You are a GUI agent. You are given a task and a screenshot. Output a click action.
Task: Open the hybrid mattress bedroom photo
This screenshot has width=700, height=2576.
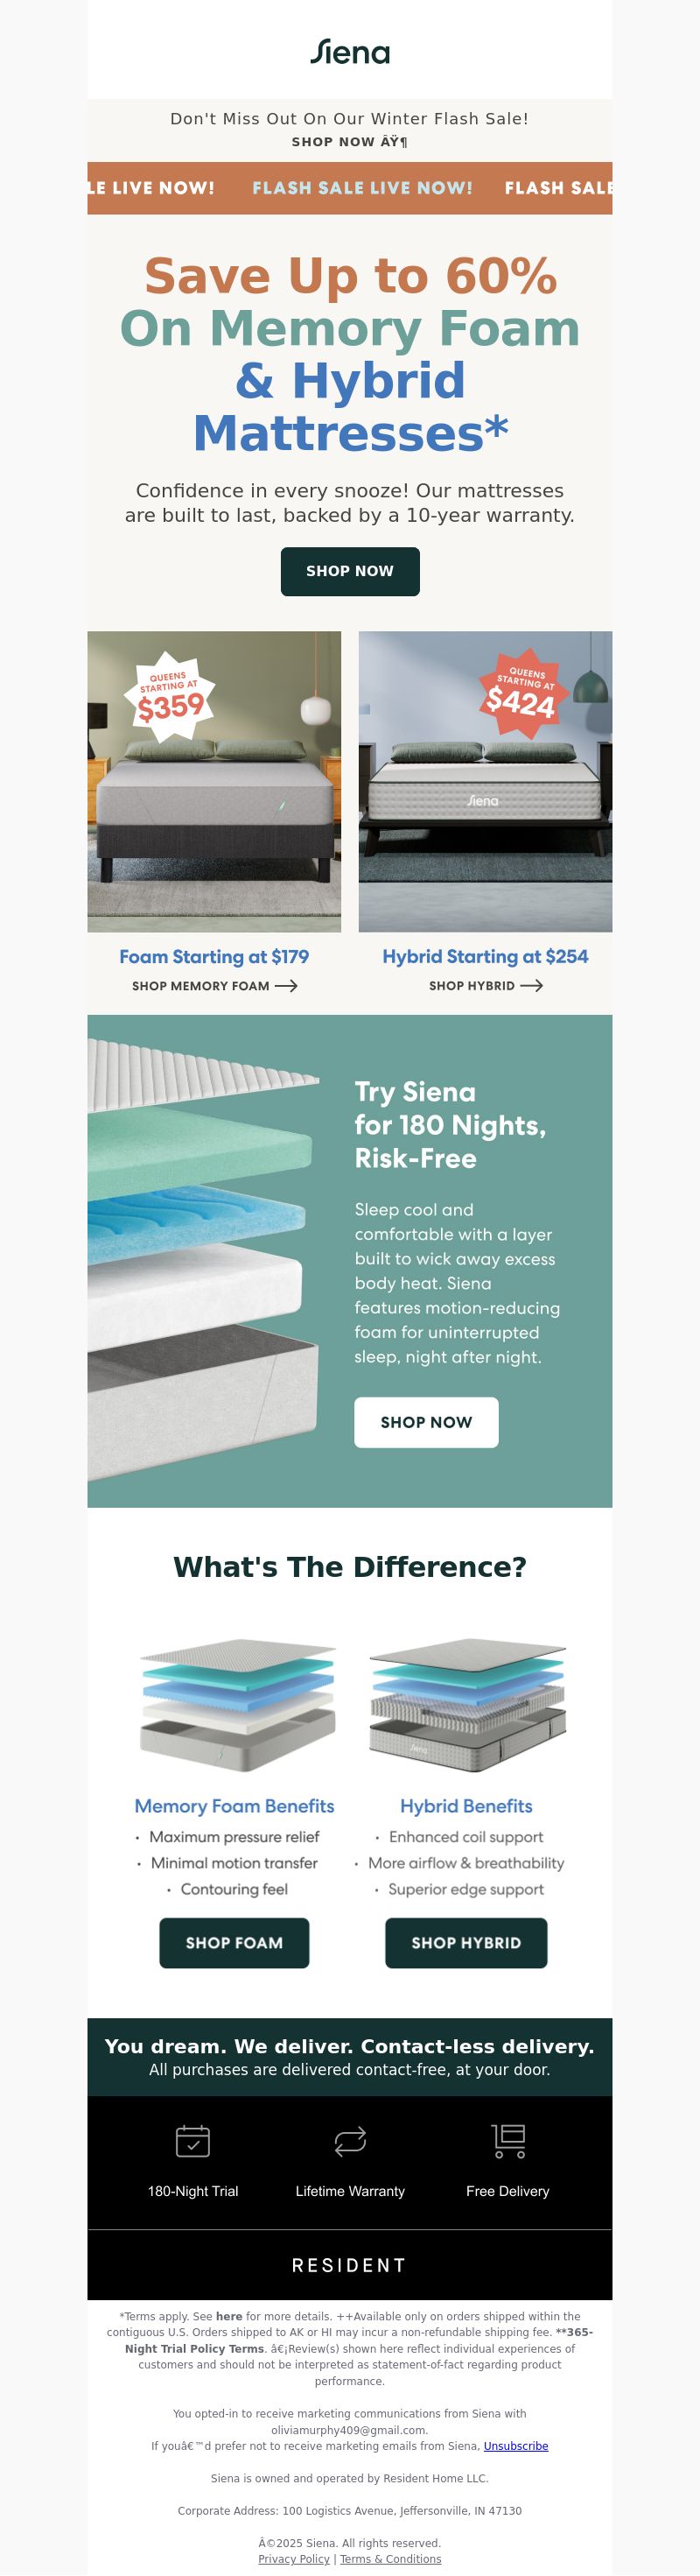[x=485, y=781]
